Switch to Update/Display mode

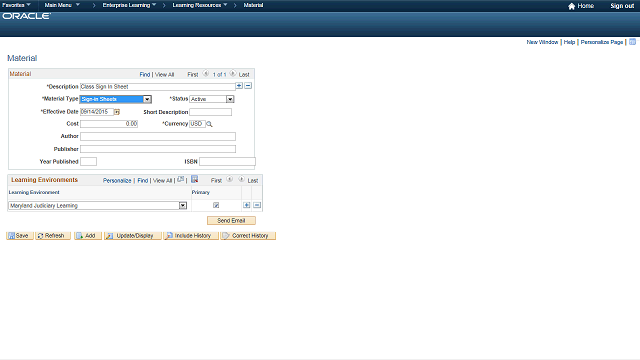133,236
